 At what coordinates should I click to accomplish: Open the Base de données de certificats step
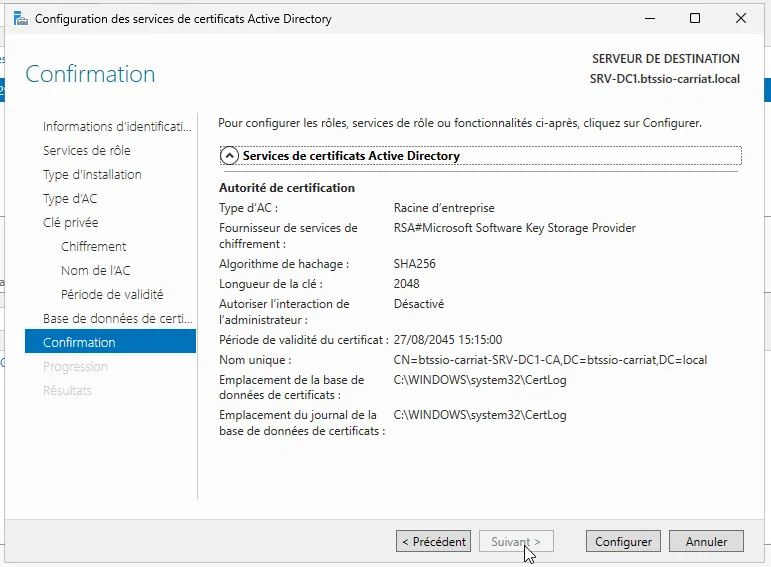coord(116,319)
